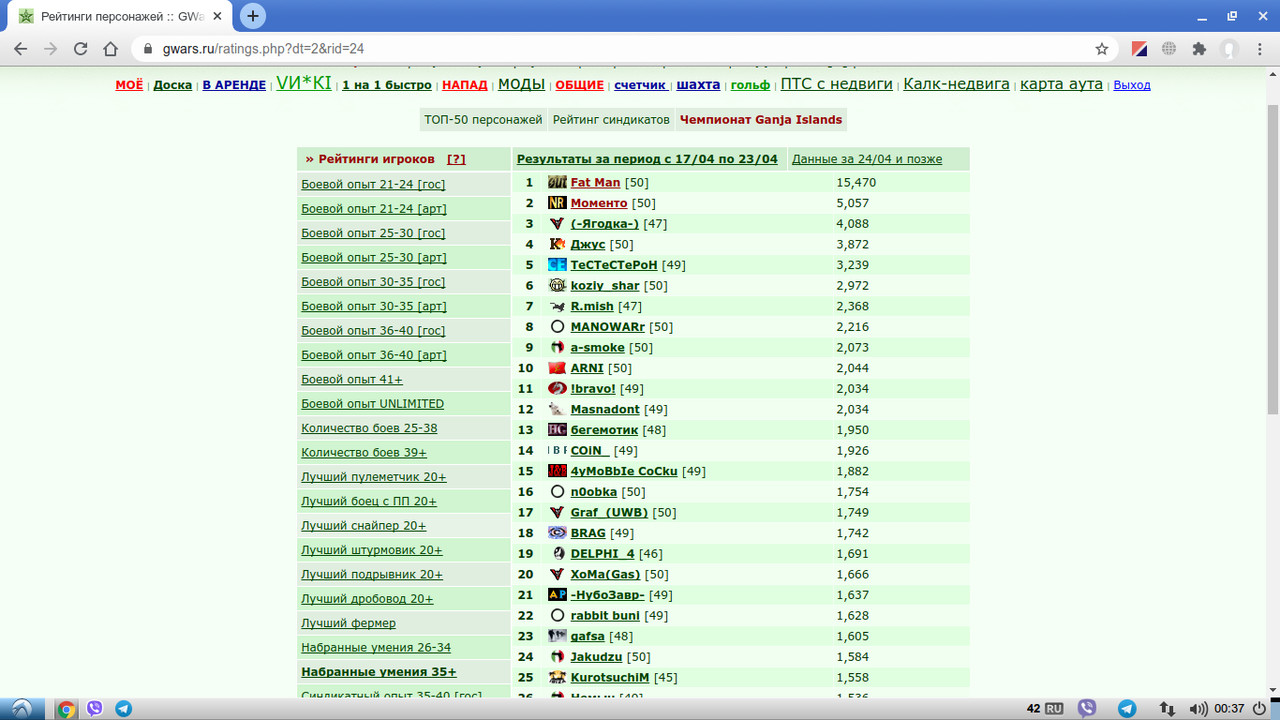Open Чемпионат Ganja Islands tab
This screenshot has width=1280, height=720.
coord(761,119)
